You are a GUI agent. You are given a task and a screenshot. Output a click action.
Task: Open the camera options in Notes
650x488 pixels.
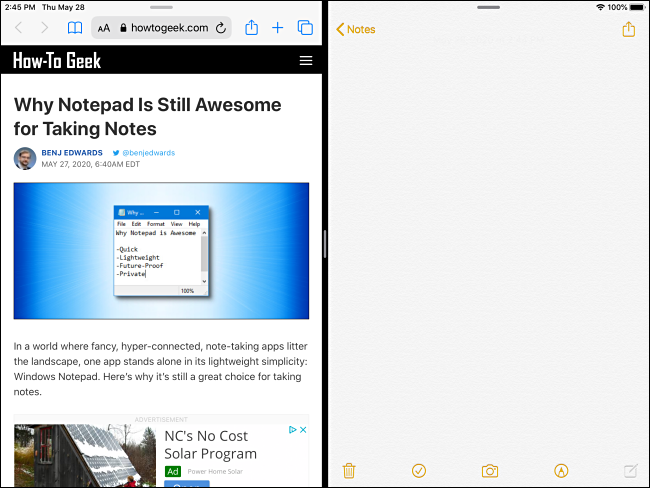click(x=490, y=471)
